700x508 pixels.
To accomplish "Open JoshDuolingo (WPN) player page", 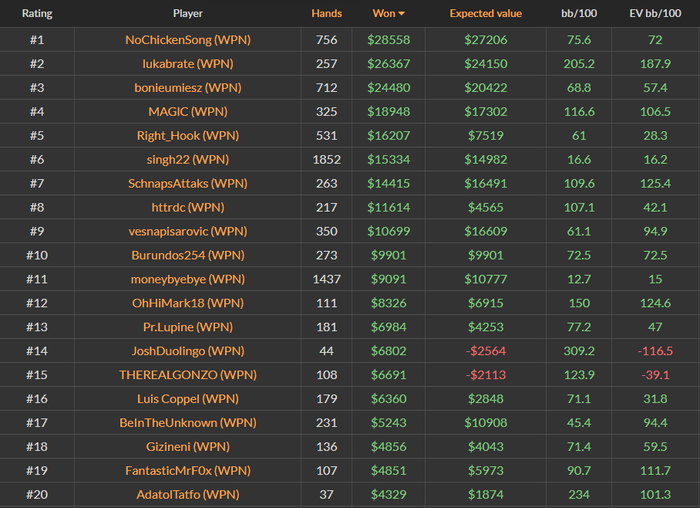I will (187, 351).
